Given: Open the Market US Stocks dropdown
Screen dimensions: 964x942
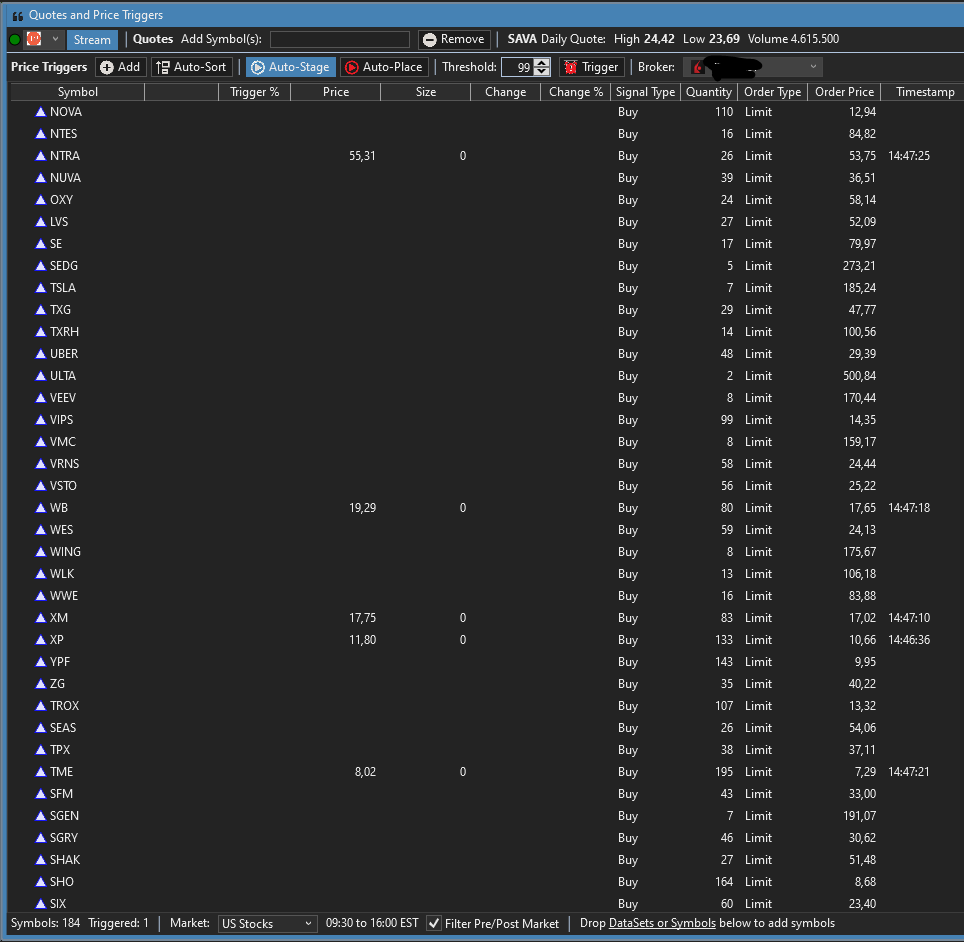Looking at the screenshot, I should [x=267, y=924].
